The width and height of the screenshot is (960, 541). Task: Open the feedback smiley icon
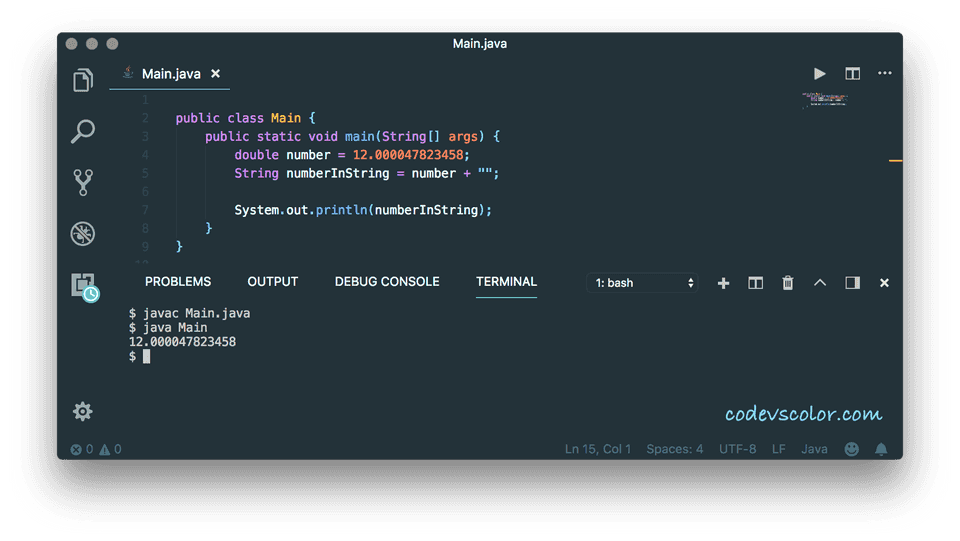click(x=852, y=449)
